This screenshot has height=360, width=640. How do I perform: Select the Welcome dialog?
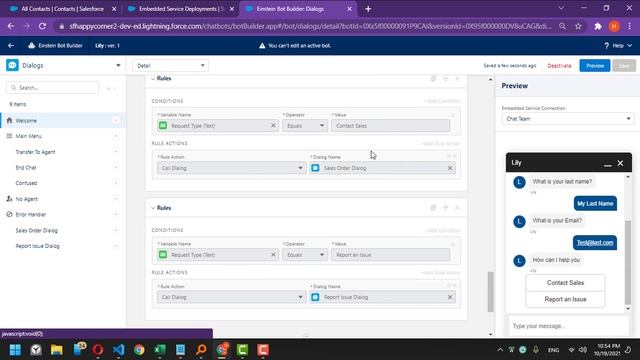point(63,120)
